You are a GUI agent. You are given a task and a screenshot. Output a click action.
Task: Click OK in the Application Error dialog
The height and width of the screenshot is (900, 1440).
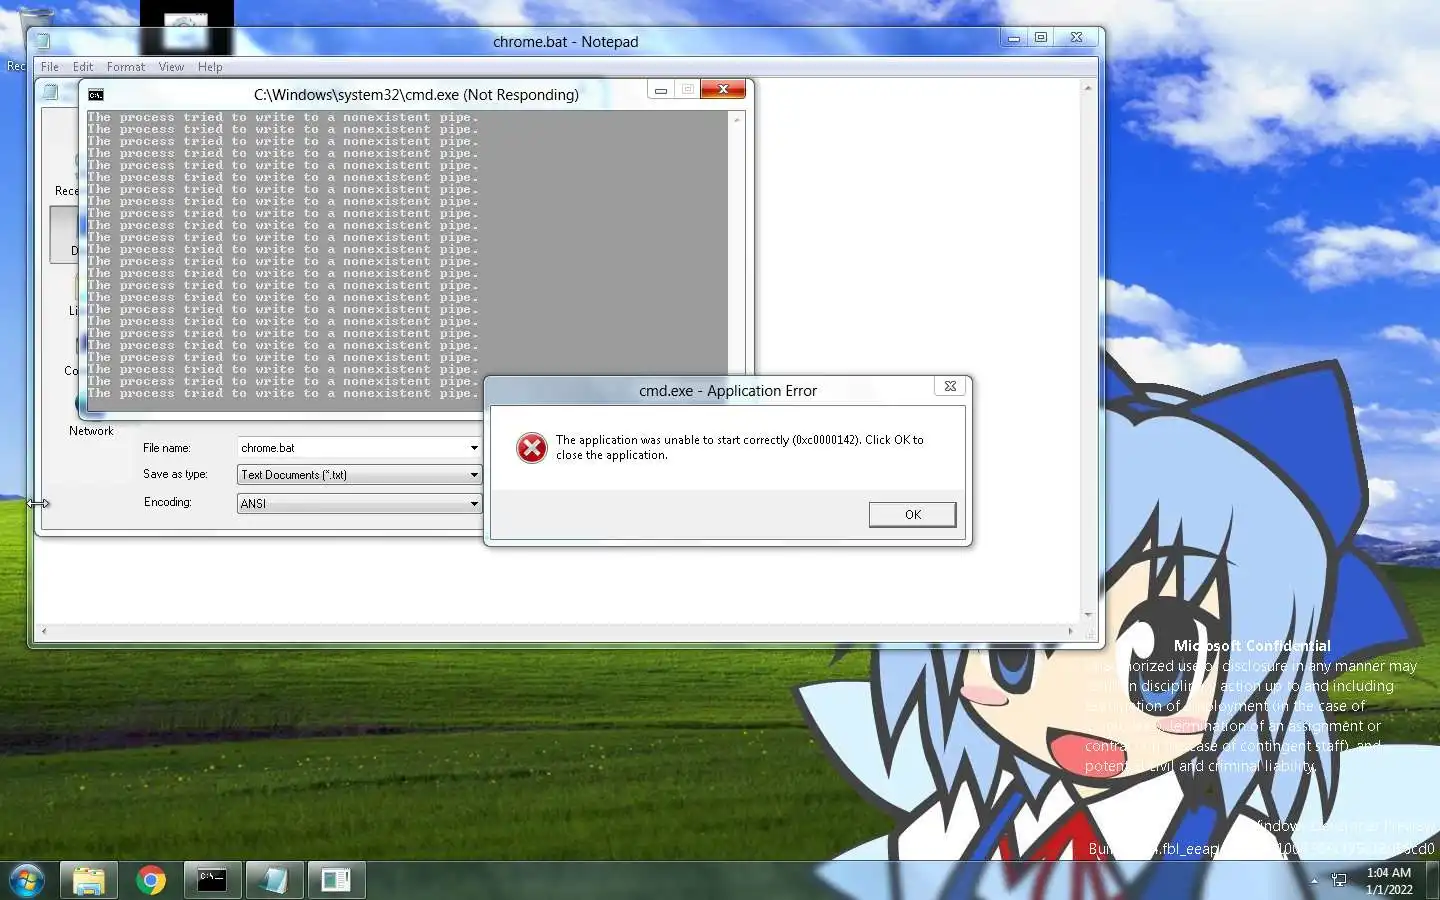[x=912, y=514]
